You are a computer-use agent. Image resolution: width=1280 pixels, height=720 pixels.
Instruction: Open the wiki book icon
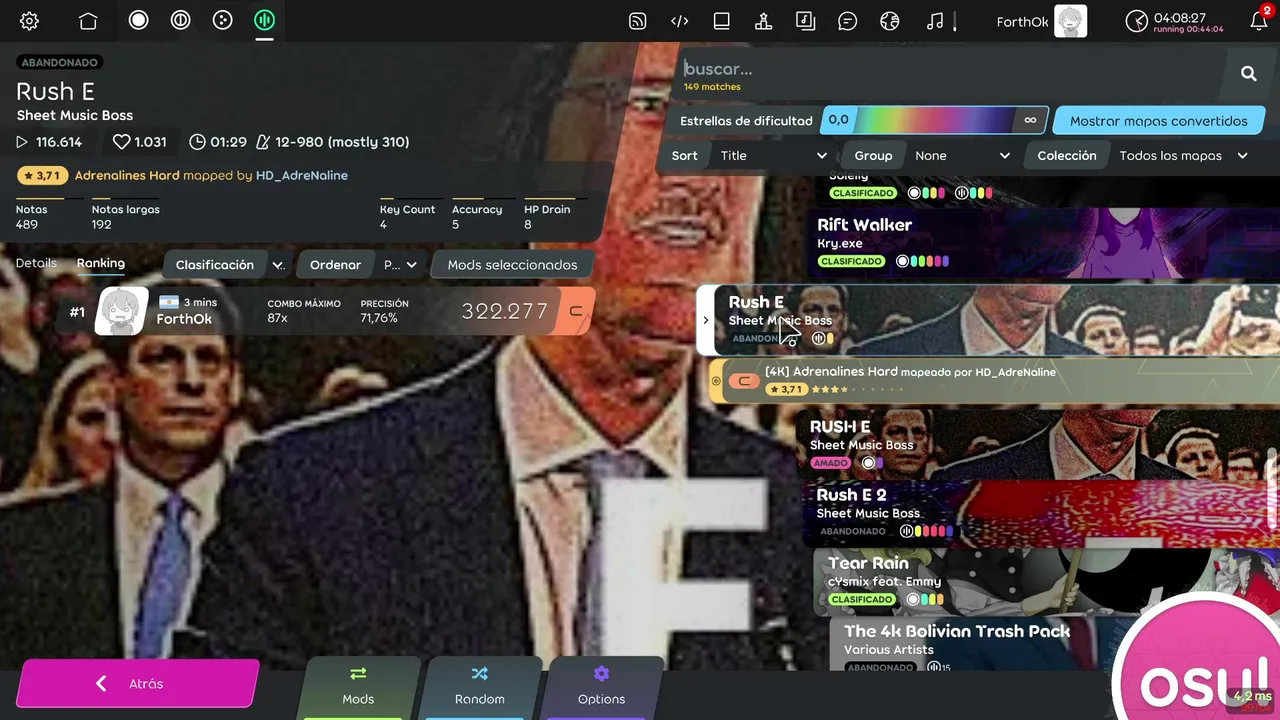tap(722, 21)
